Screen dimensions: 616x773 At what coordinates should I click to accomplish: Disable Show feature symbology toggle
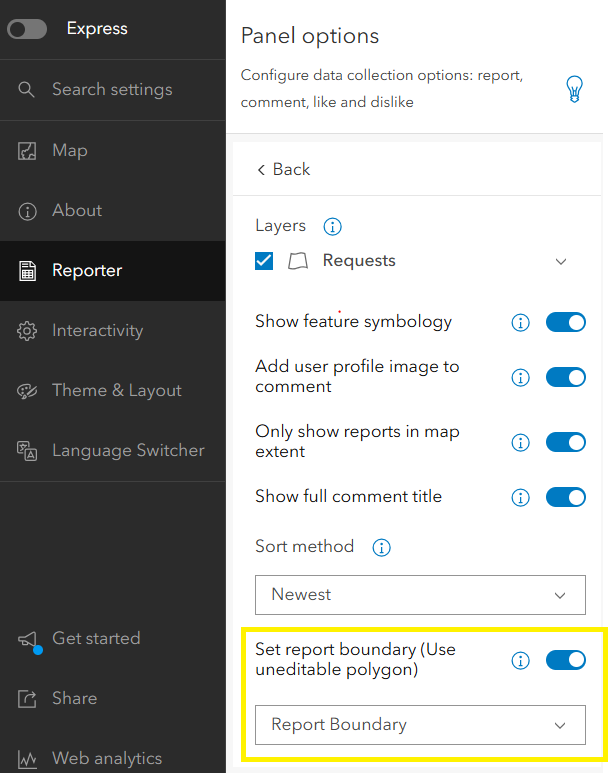[x=565, y=322]
